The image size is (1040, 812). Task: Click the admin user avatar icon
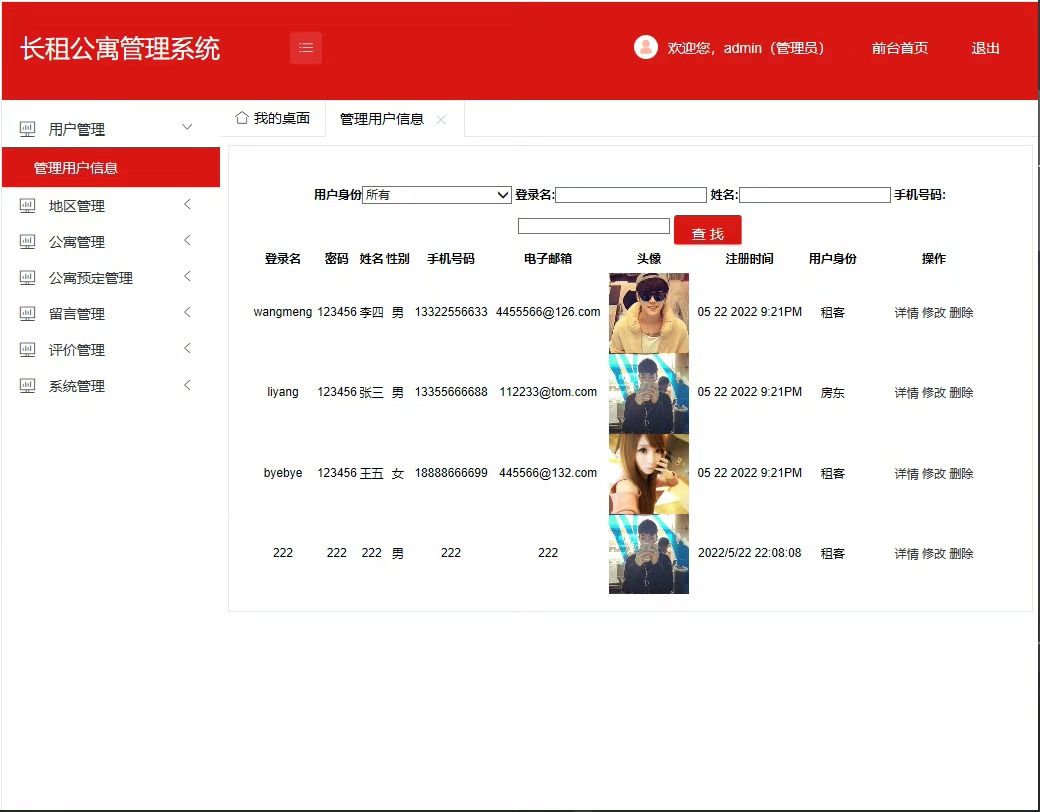pos(645,47)
